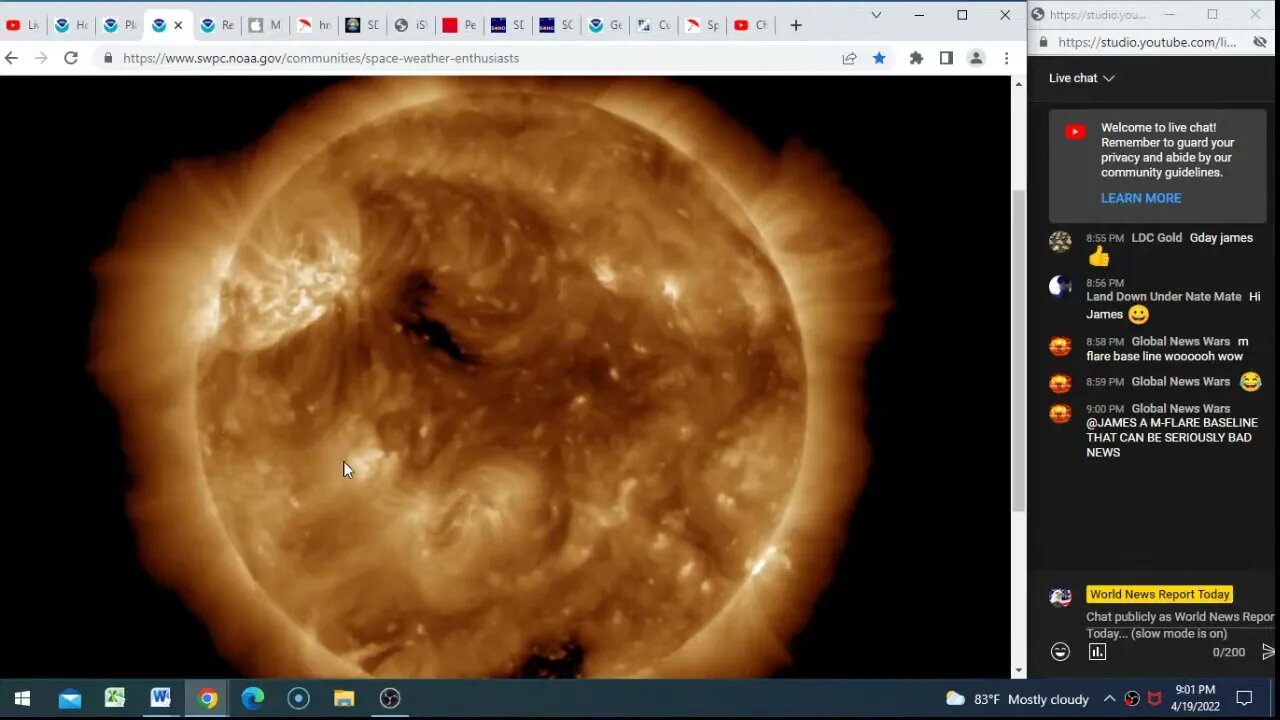
Task: Click the forward navigation arrow
Action: [41, 58]
